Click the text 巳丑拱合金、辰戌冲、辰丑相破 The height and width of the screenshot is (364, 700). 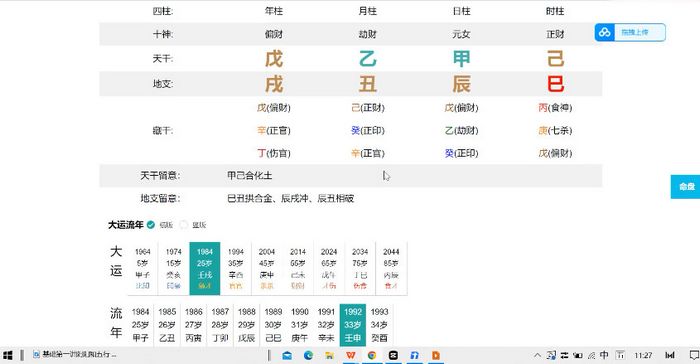[x=291, y=198]
